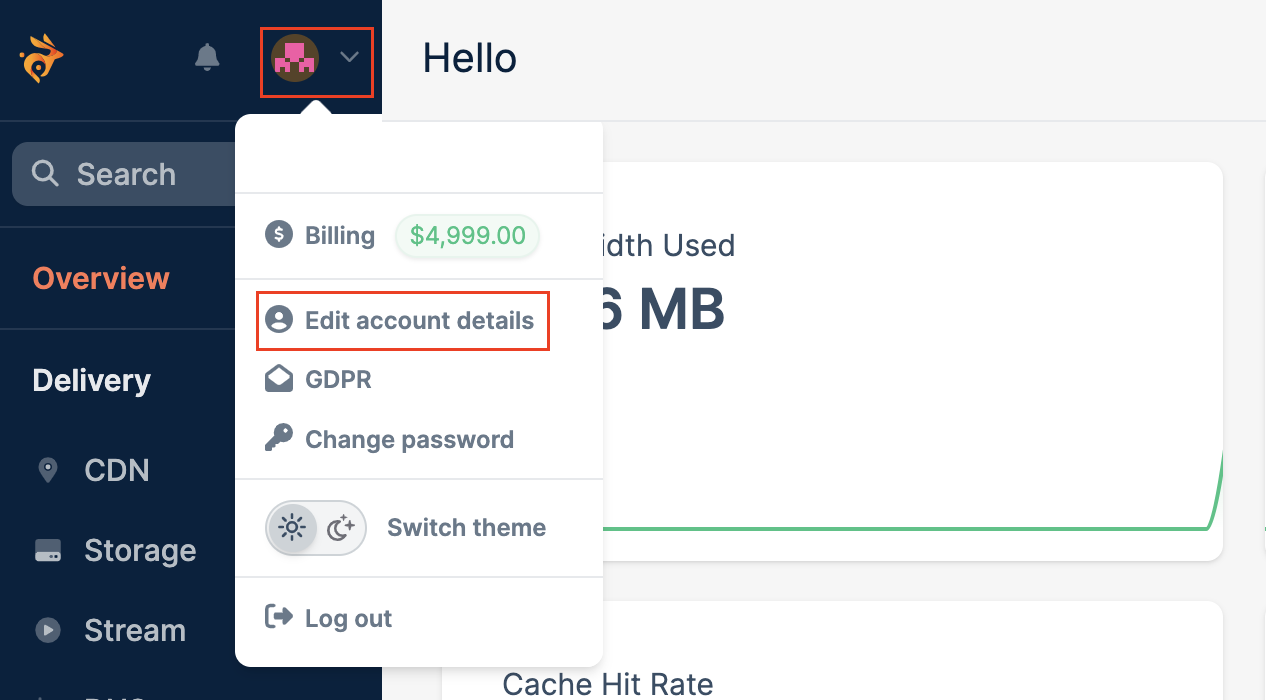1266x700 pixels.
Task: Open CDN from the sidebar
Action: tap(117, 470)
